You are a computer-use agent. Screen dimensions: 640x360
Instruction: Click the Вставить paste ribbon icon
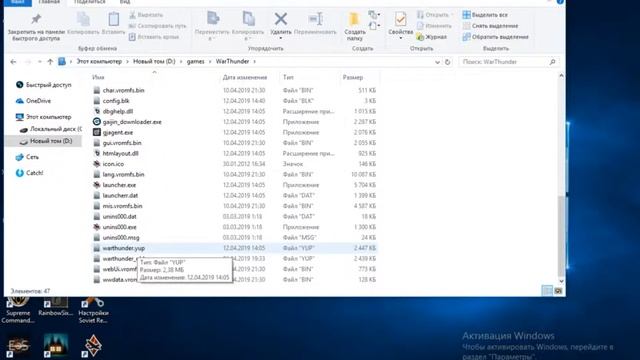tap(113, 19)
